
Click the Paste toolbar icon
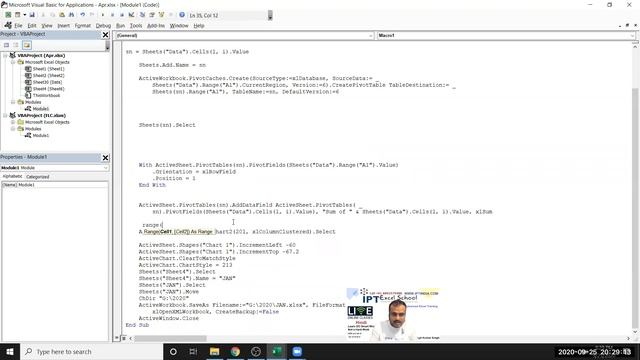coord(62,15)
